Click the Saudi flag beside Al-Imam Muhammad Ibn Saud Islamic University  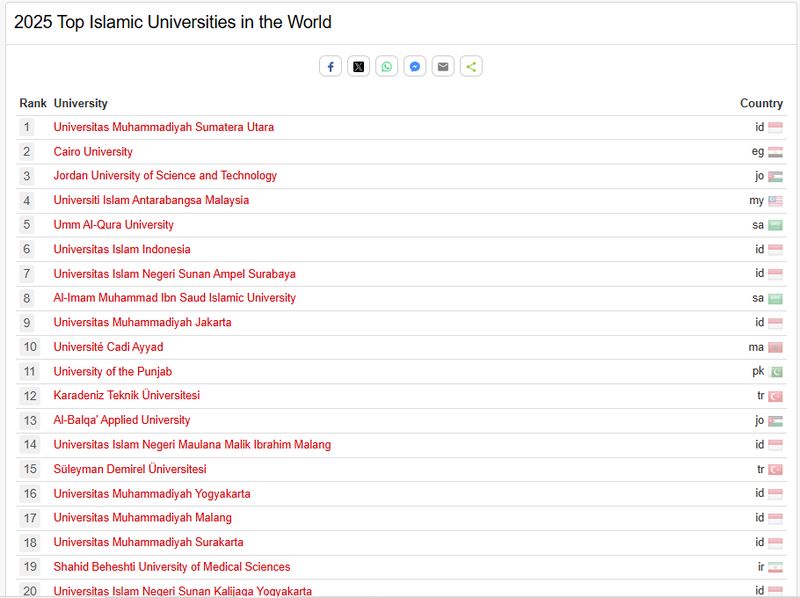775,298
